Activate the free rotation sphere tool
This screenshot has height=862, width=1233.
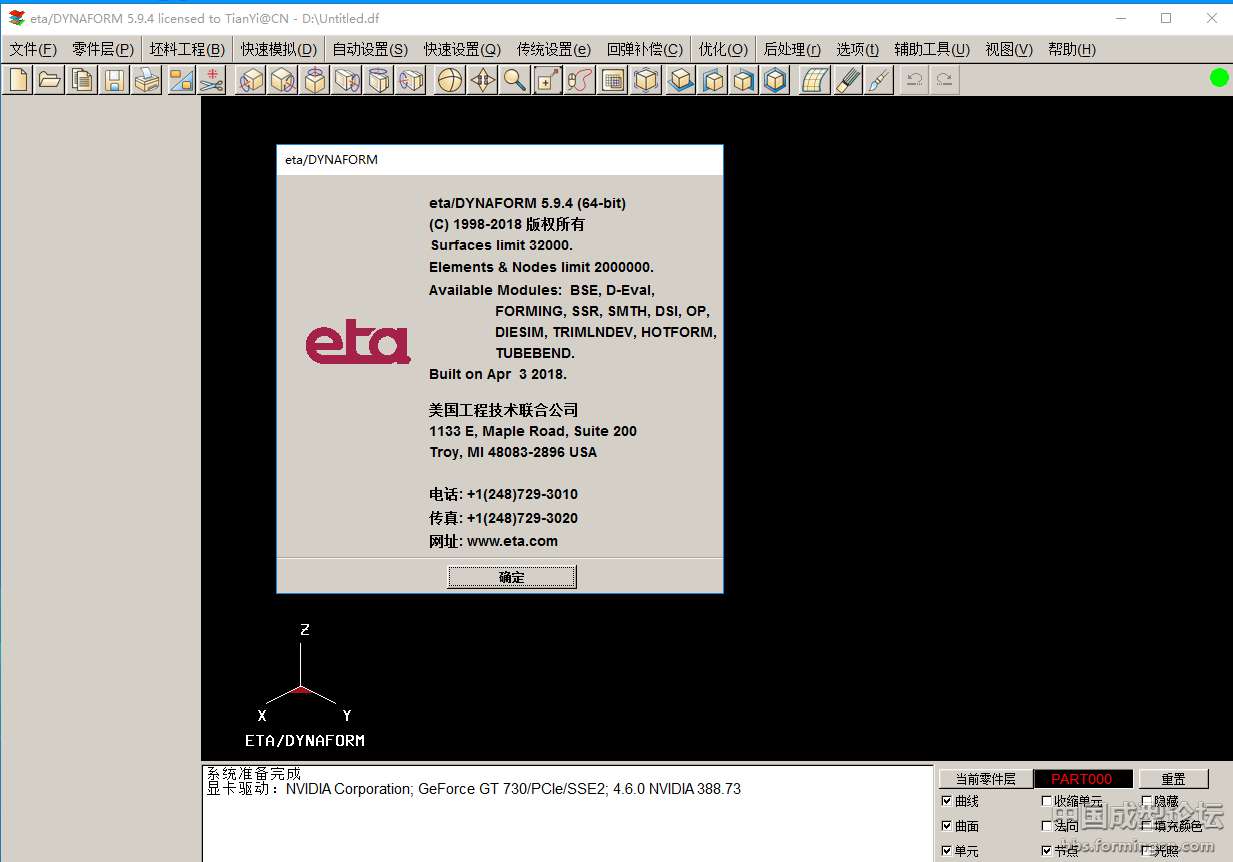click(451, 80)
